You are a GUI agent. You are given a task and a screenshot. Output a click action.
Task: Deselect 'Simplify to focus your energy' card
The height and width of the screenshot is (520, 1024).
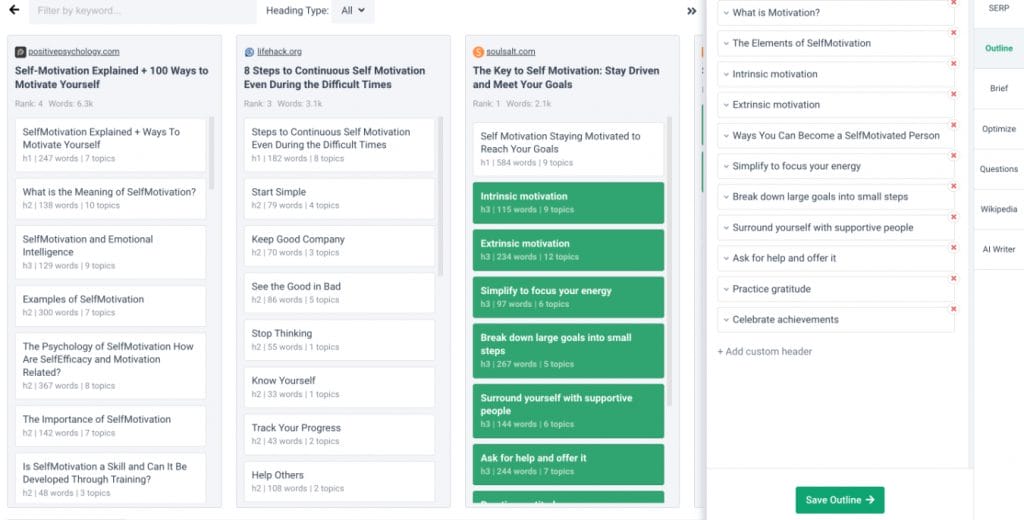(568, 297)
